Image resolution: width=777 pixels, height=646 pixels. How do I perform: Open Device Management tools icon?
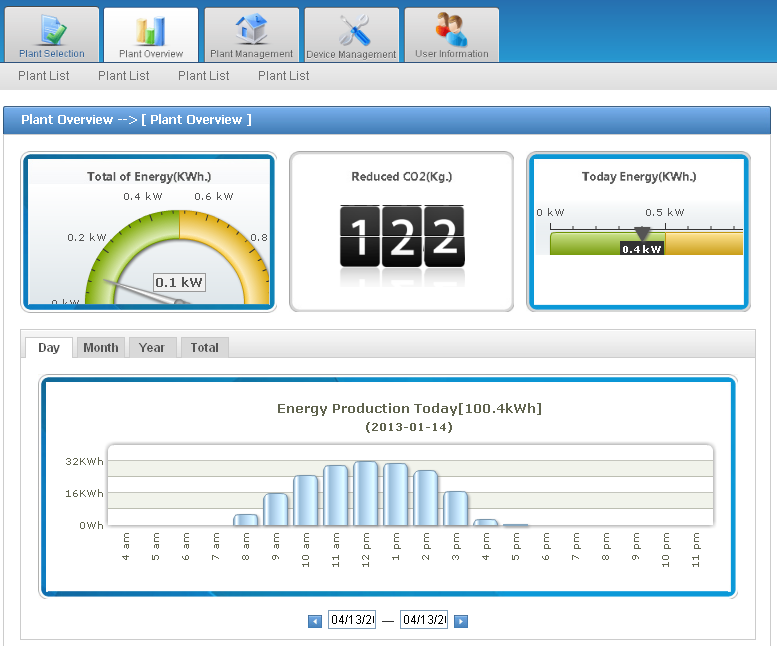coord(354,30)
